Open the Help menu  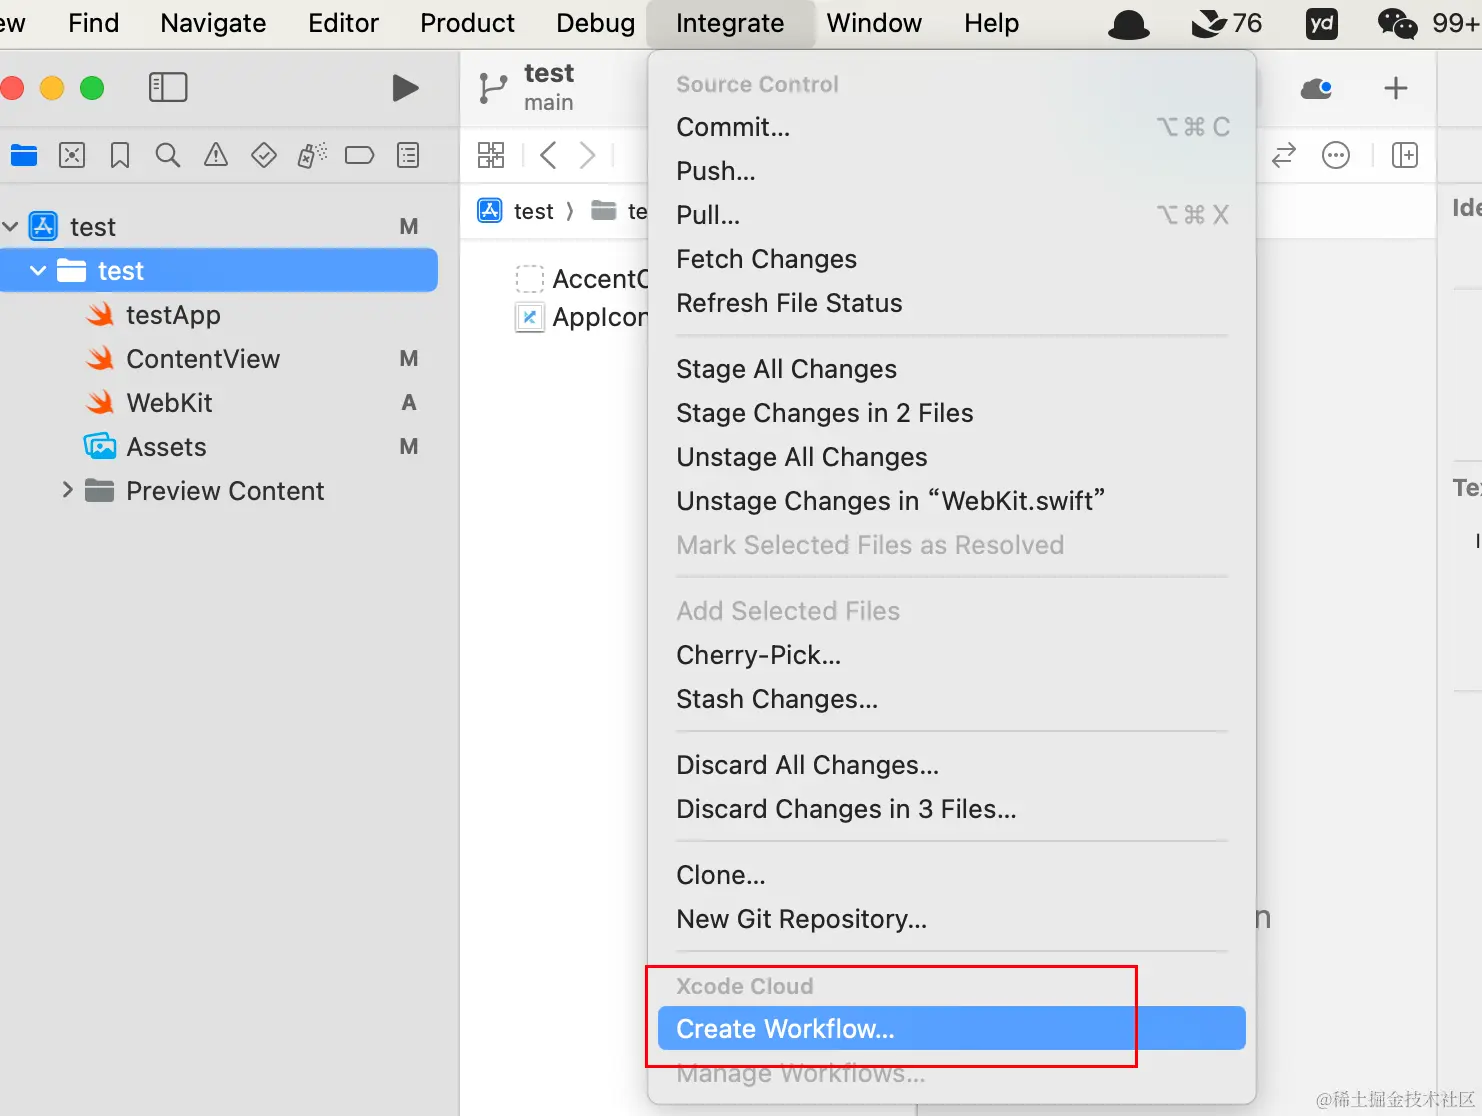point(991,23)
